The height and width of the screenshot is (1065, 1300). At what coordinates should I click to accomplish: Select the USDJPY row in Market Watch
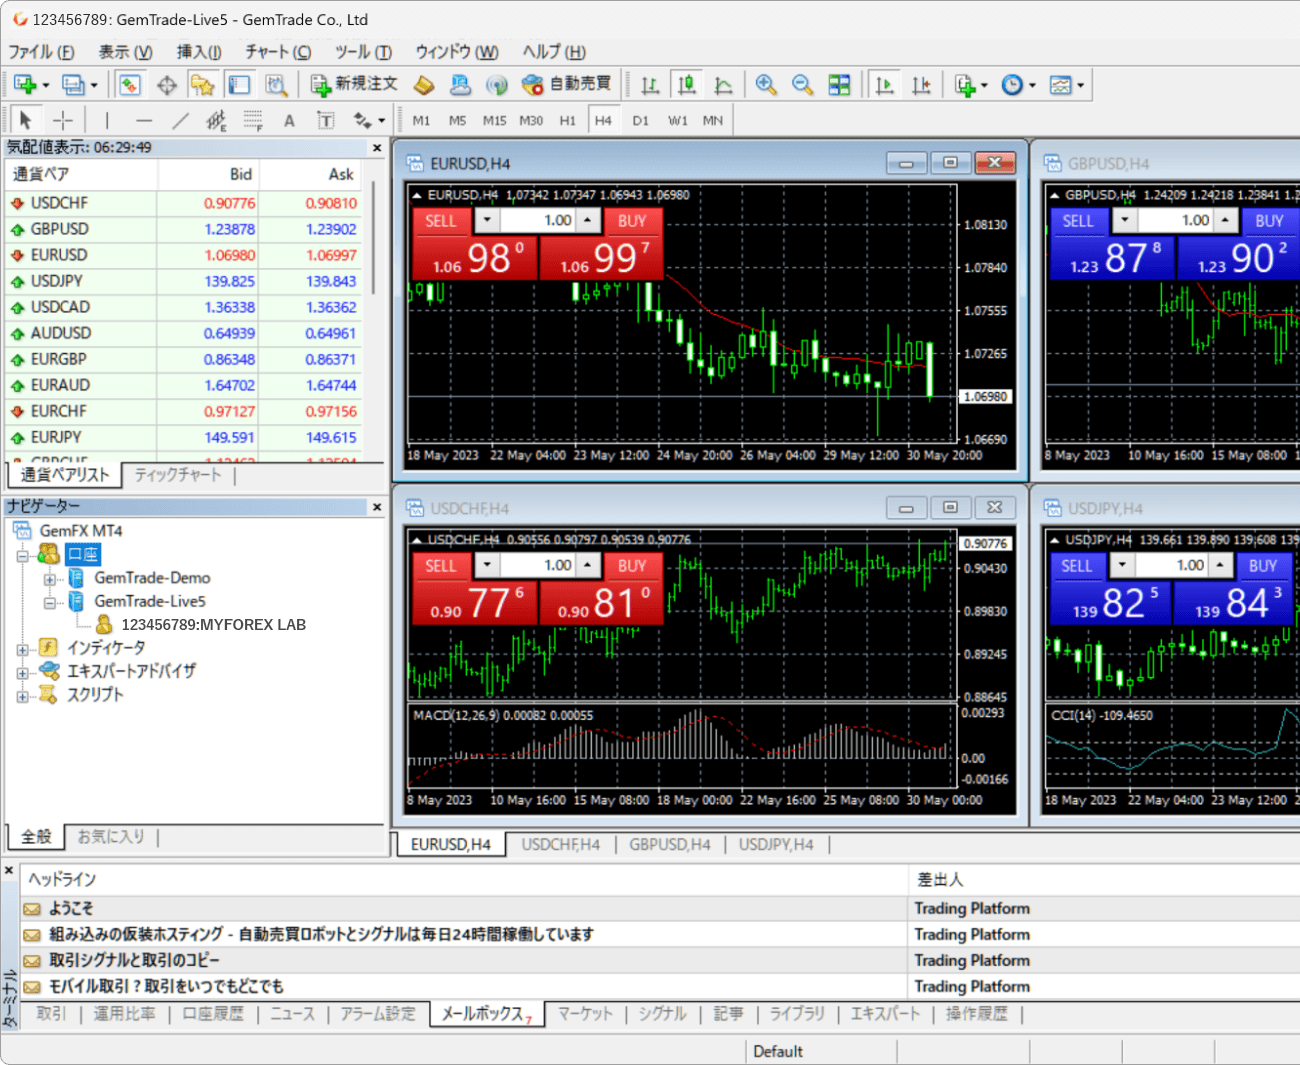click(x=182, y=281)
